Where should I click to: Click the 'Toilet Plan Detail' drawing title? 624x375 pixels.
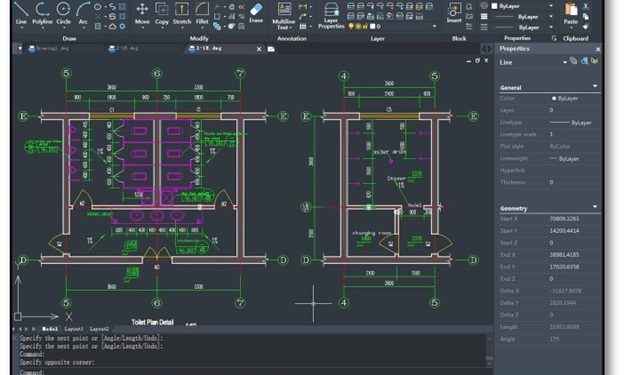152,322
